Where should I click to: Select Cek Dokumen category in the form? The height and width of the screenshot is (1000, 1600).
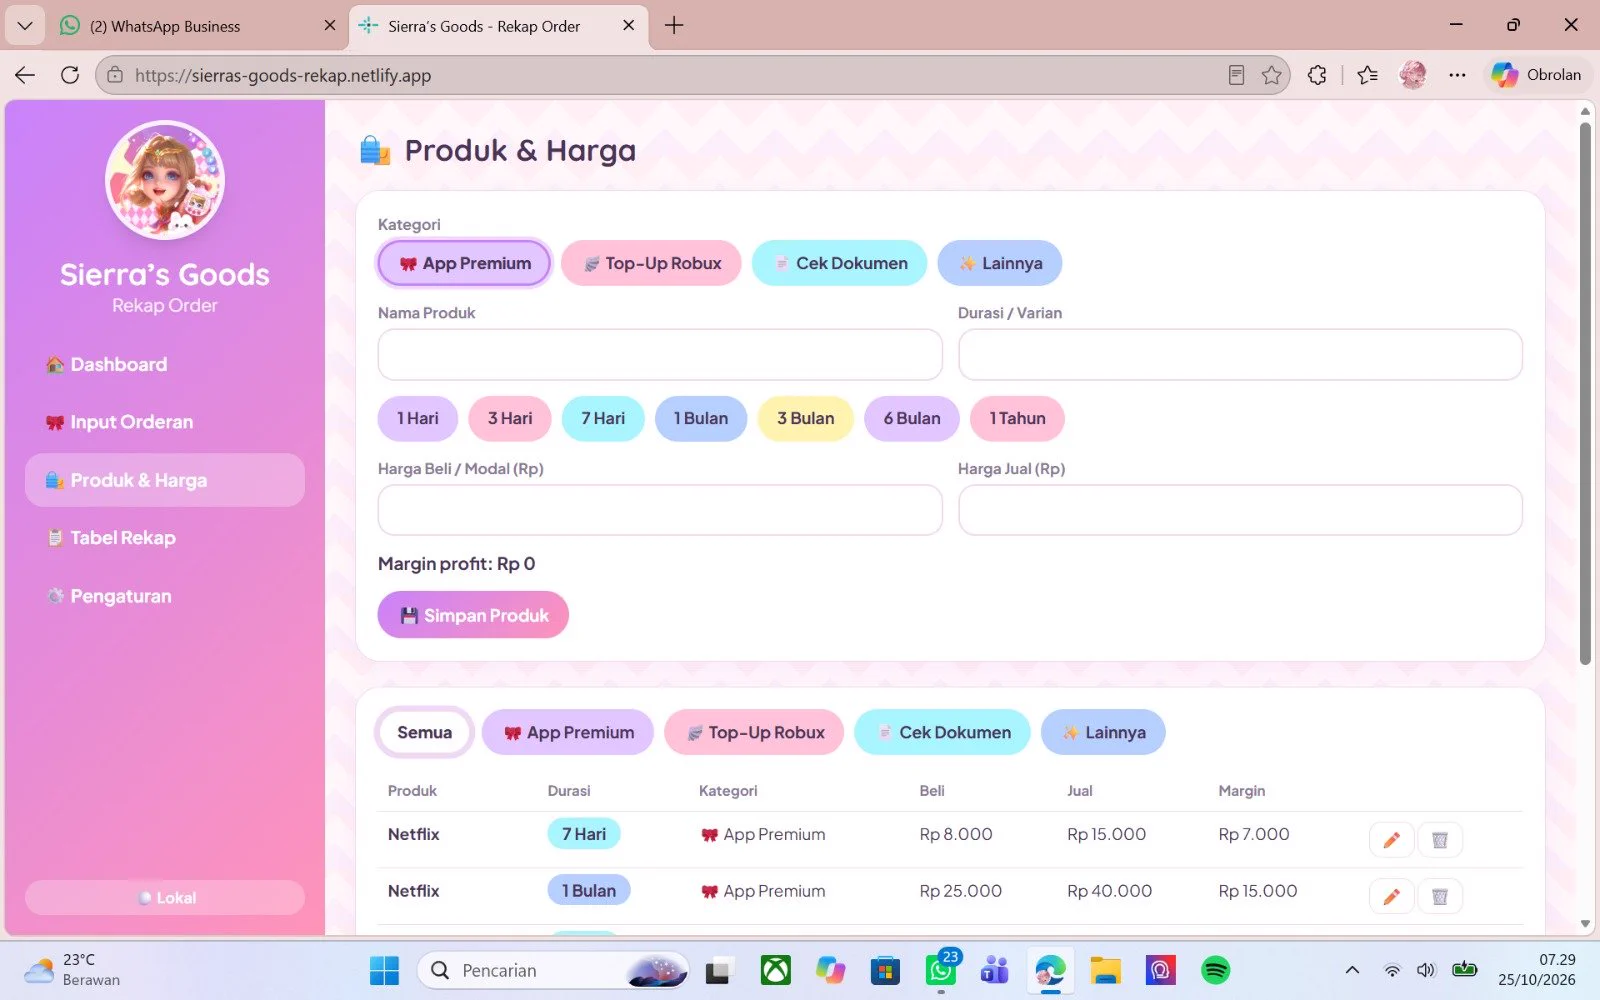(x=840, y=263)
